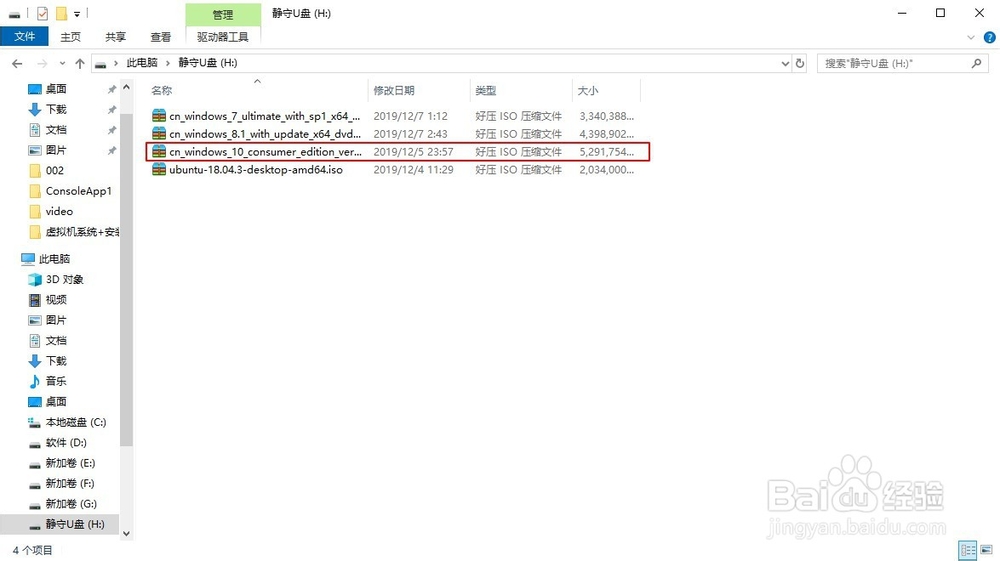Screen dimensions: 1000x561
Task: Switch to large icons view
Action: click(x=987, y=550)
